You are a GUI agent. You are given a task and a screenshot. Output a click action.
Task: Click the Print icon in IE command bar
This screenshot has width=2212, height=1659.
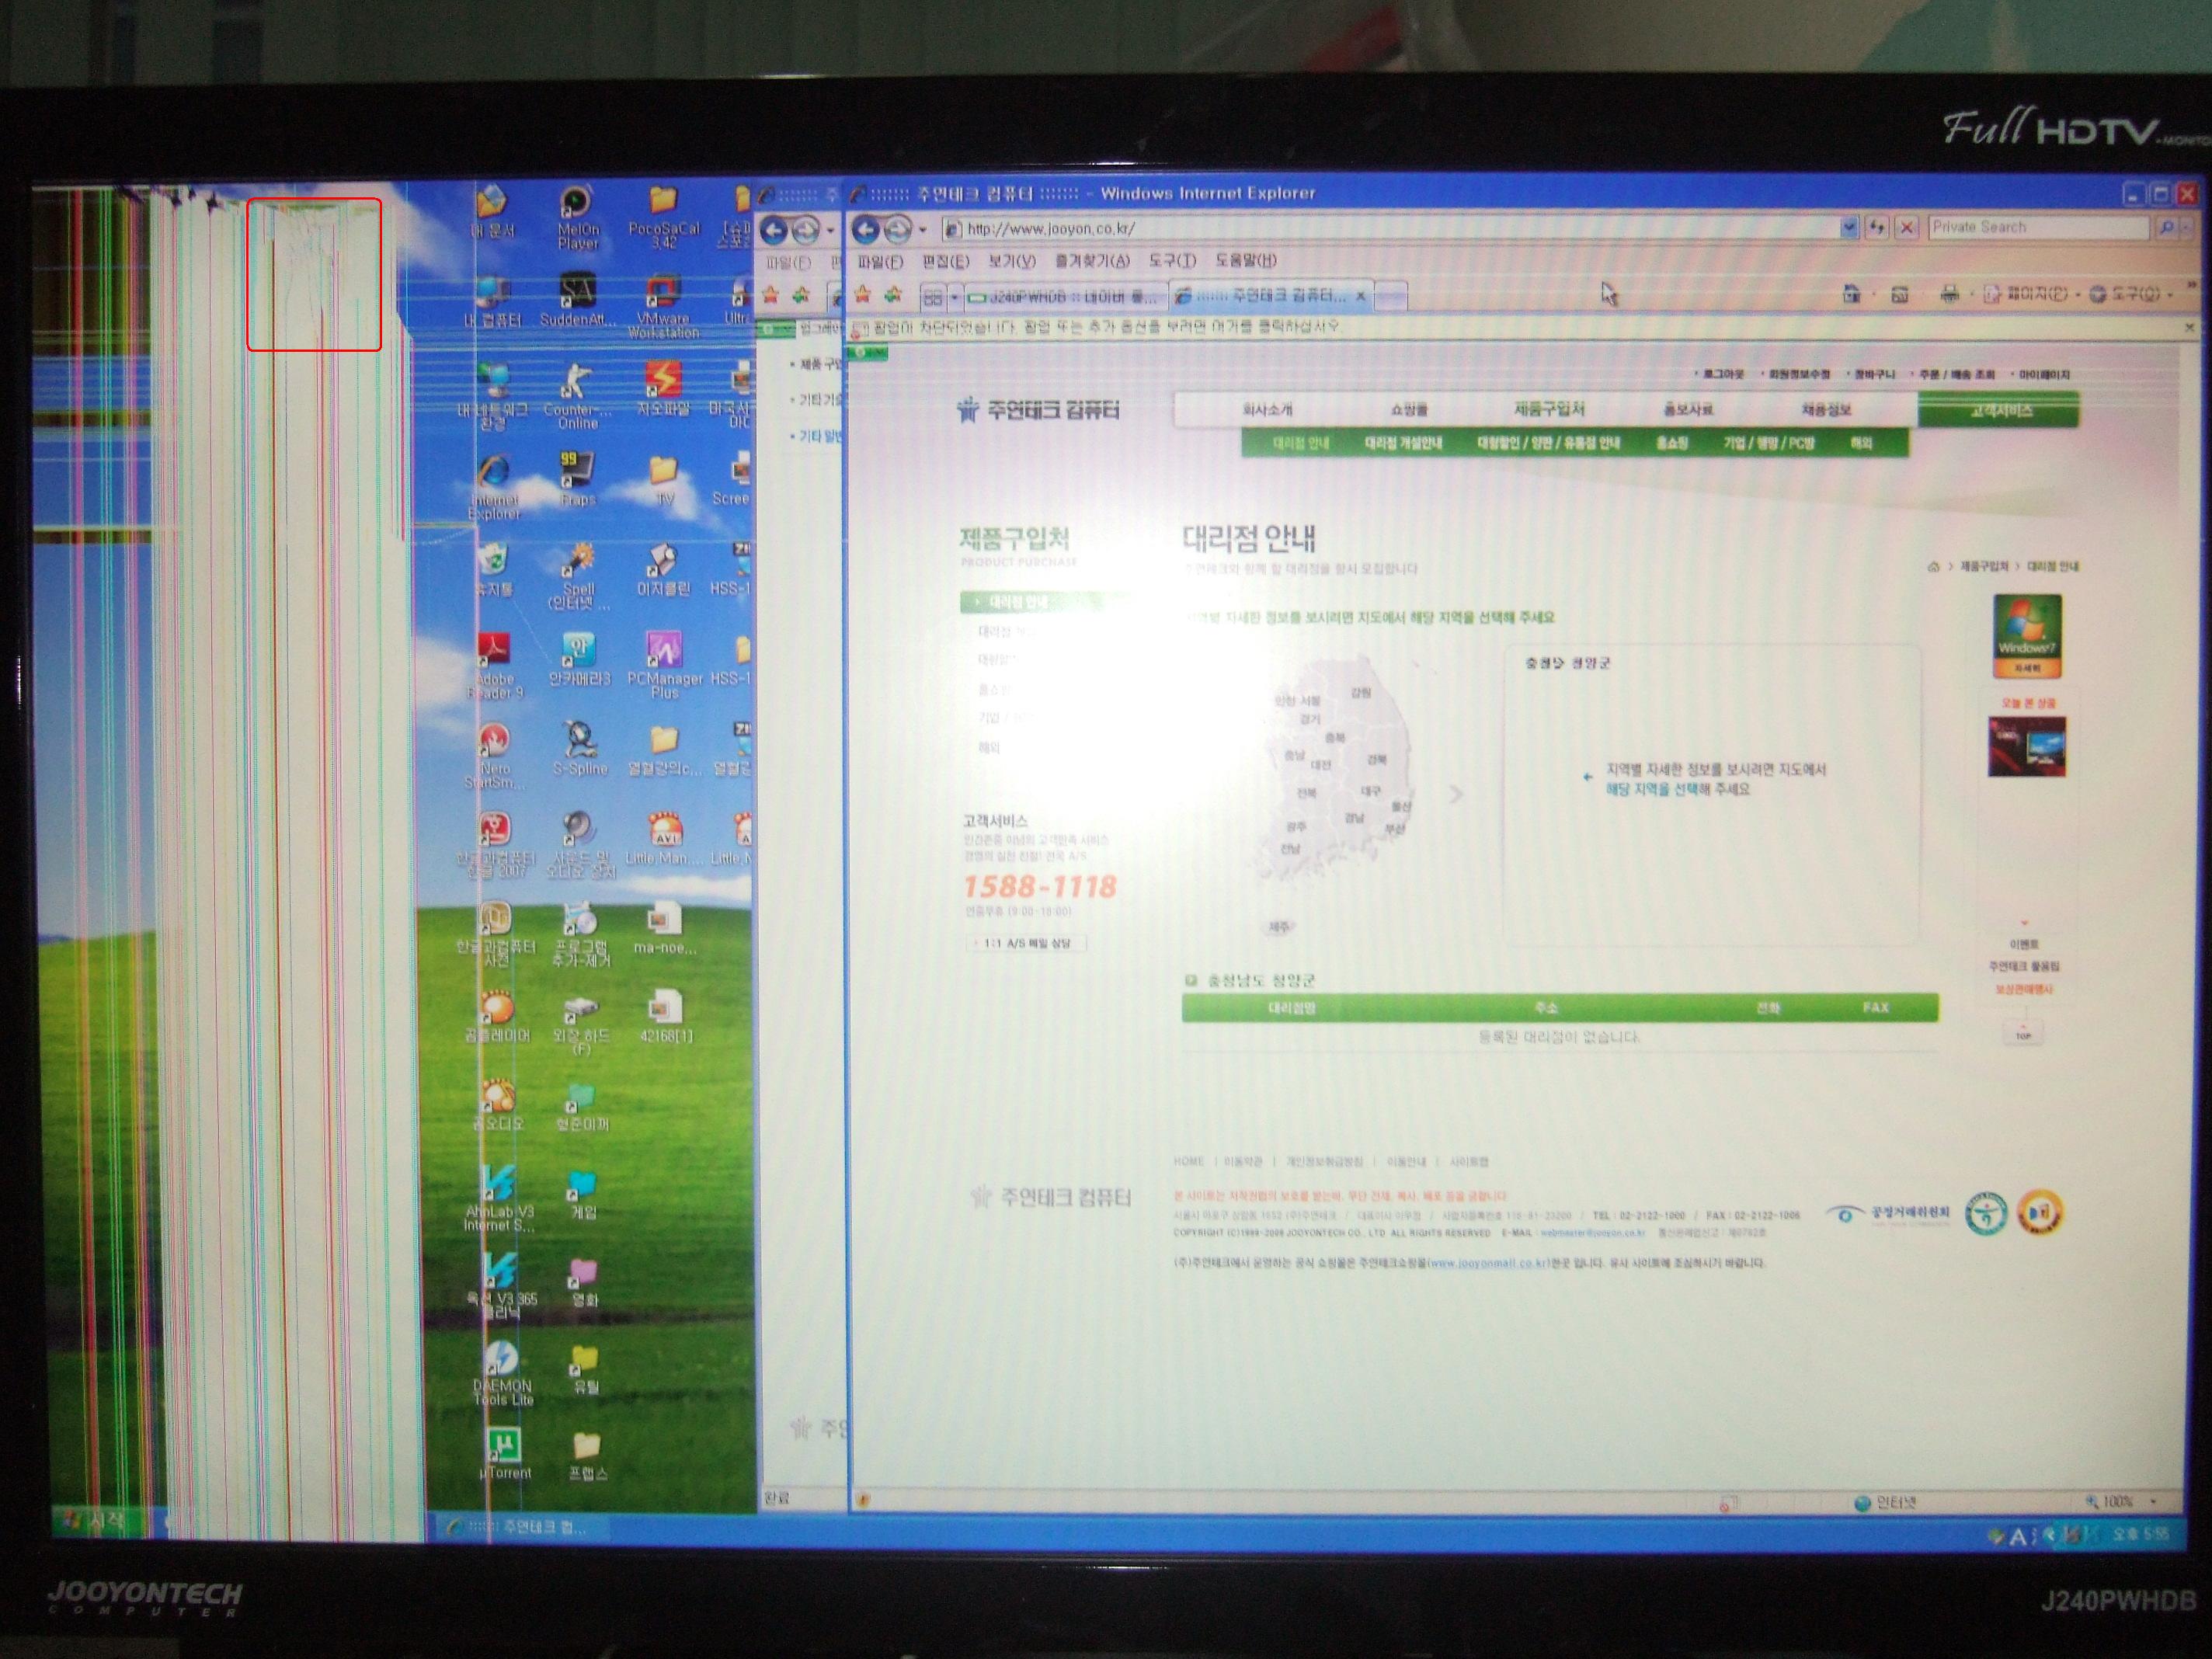point(1949,294)
